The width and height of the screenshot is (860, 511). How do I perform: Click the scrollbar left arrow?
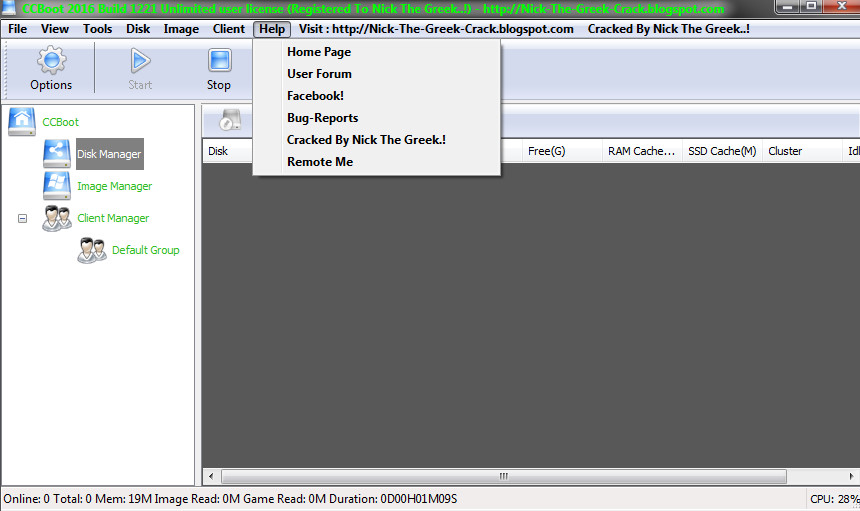211,476
